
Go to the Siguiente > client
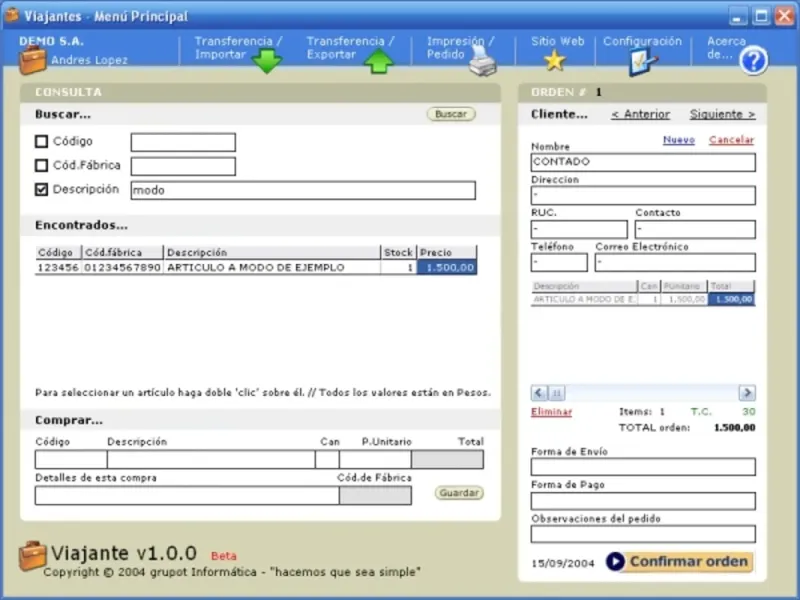pos(722,114)
